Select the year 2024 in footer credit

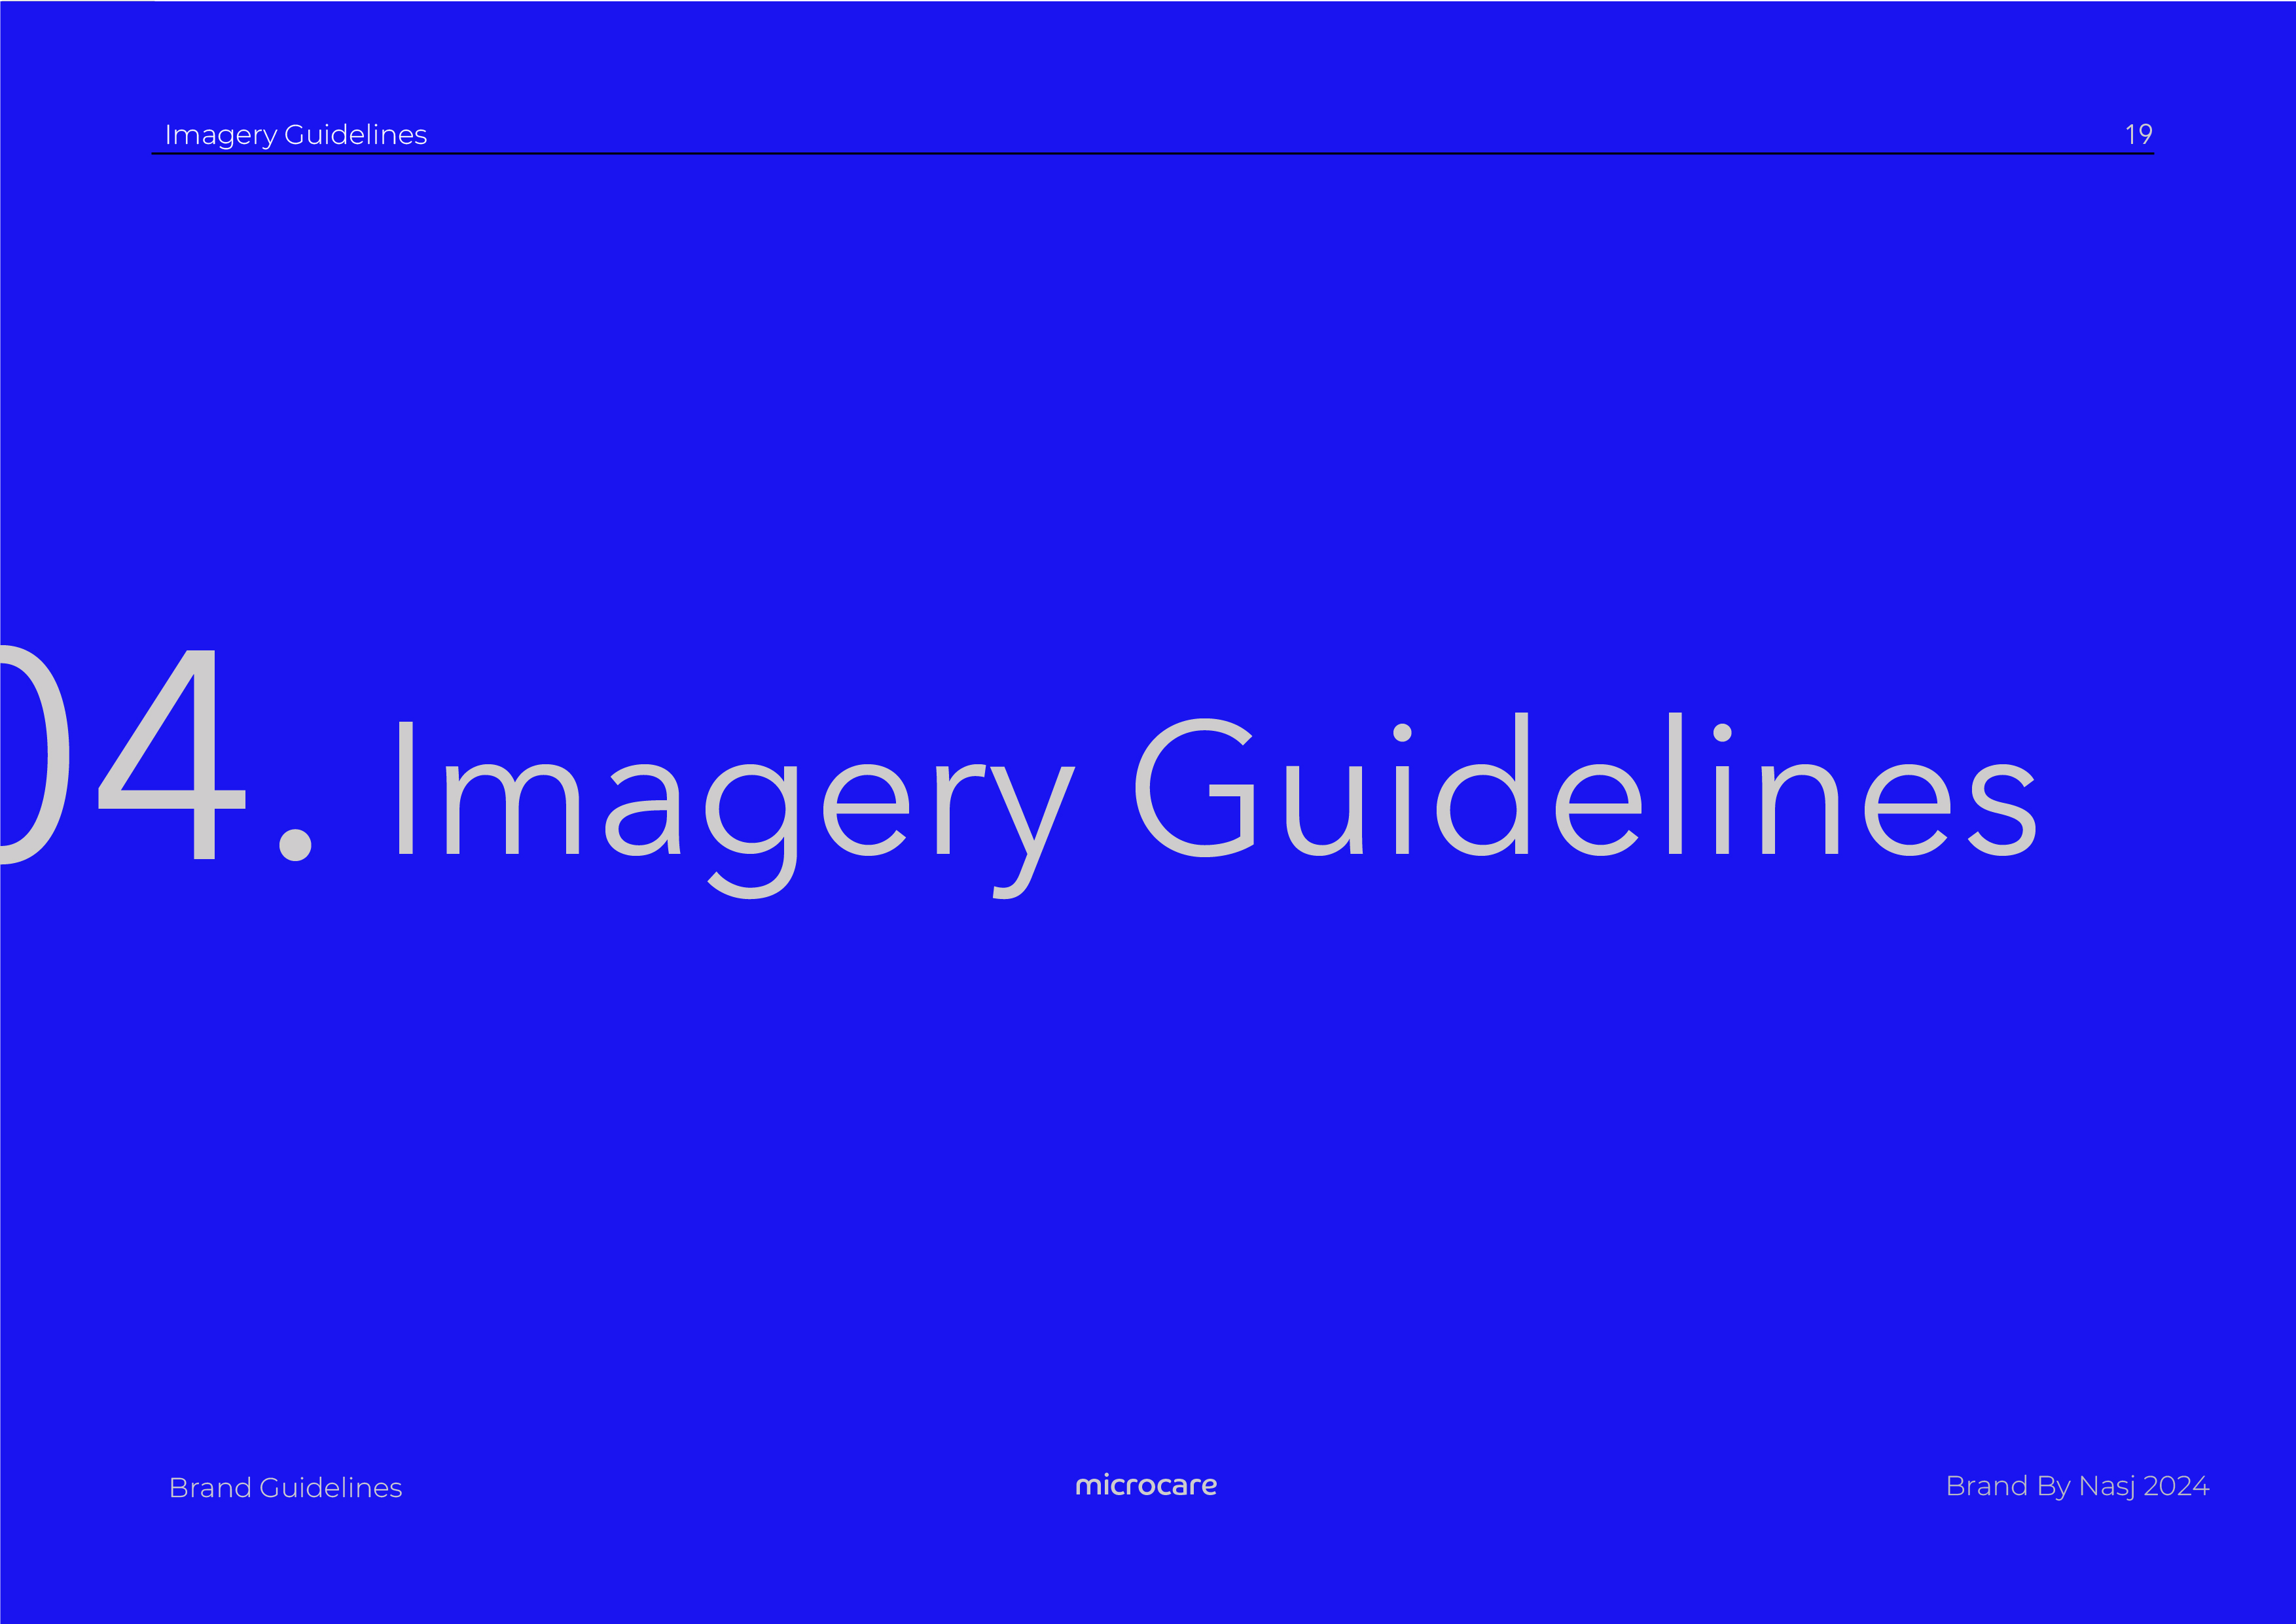(x=2177, y=1487)
